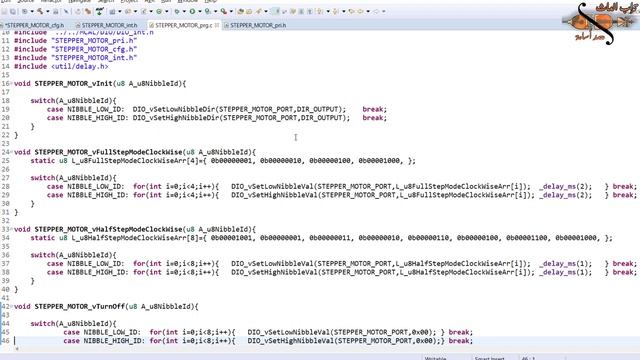640x360 pixels.
Task: Click the STEPPER_MOTOR_vInit function name
Action: pyautogui.click(x=73, y=84)
